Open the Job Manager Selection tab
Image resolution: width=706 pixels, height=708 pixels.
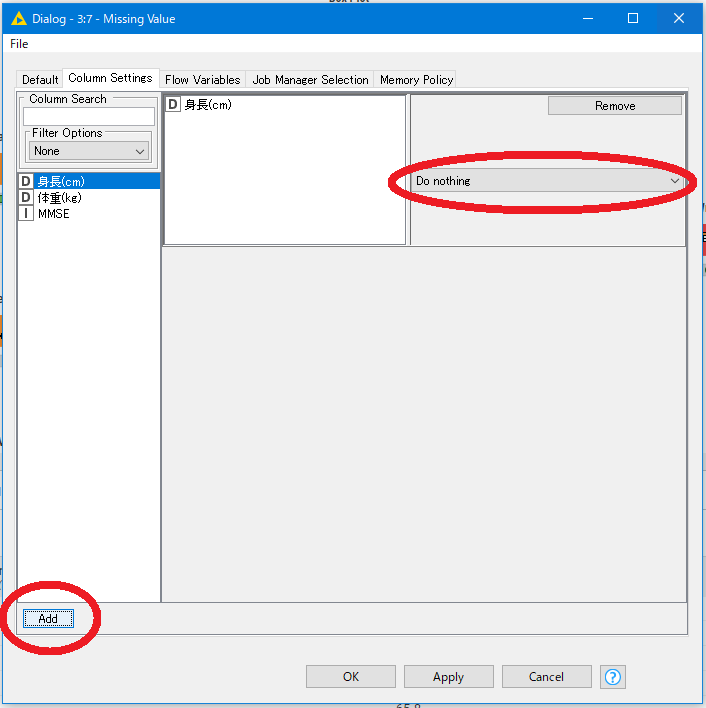pos(310,80)
